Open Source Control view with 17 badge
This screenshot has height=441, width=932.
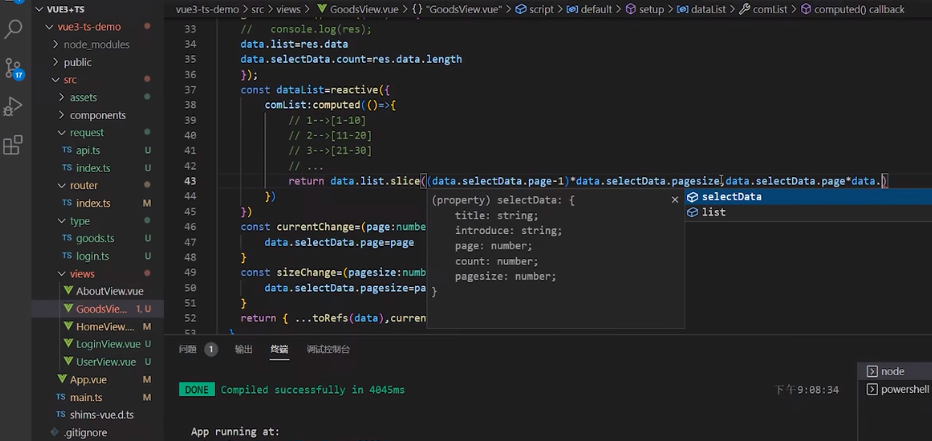pos(13,68)
